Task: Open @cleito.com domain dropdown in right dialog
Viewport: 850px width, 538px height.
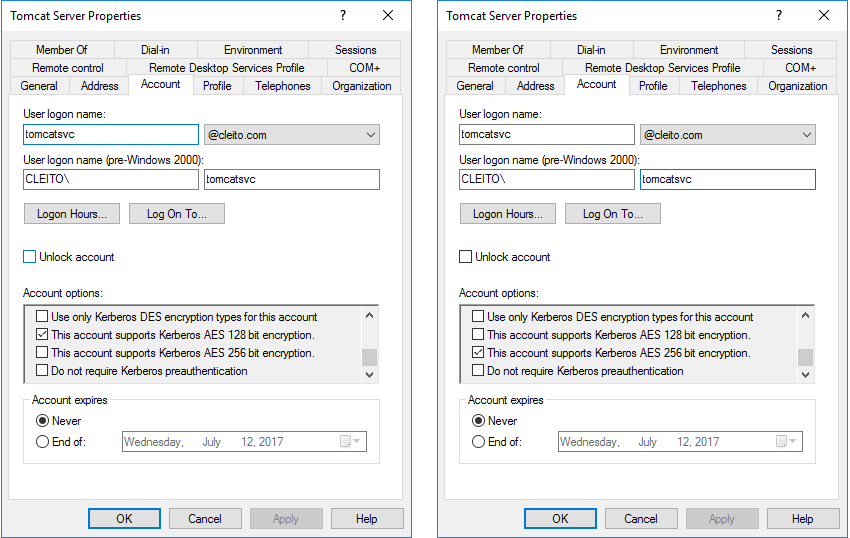Action: 727,134
